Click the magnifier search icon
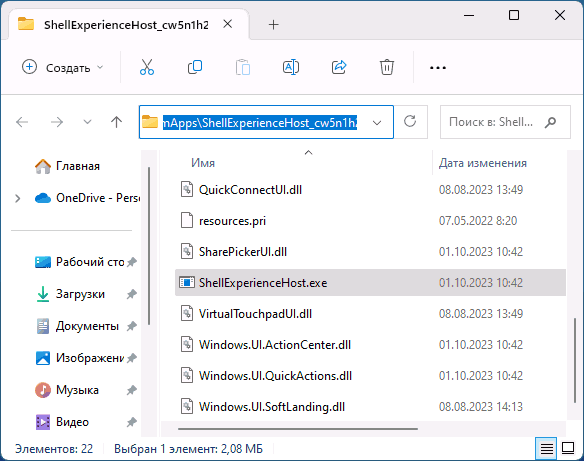 (x=550, y=122)
